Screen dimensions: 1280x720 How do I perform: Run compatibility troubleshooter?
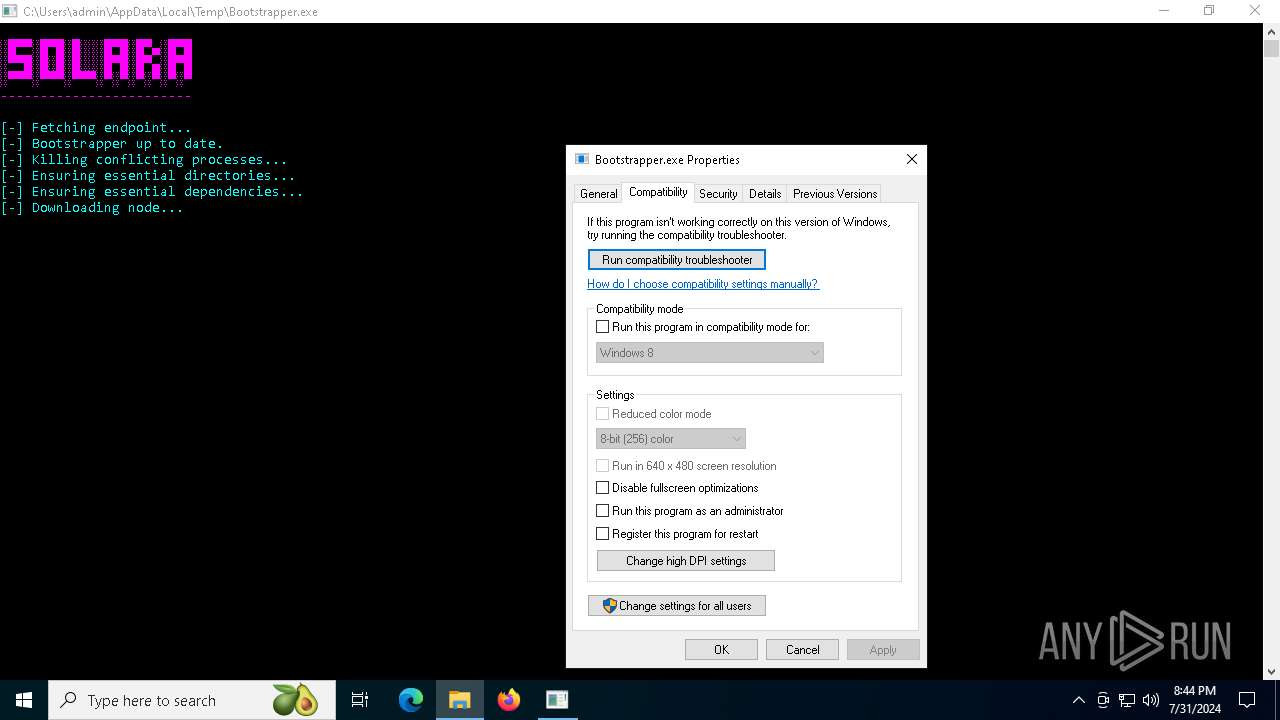[677, 260]
